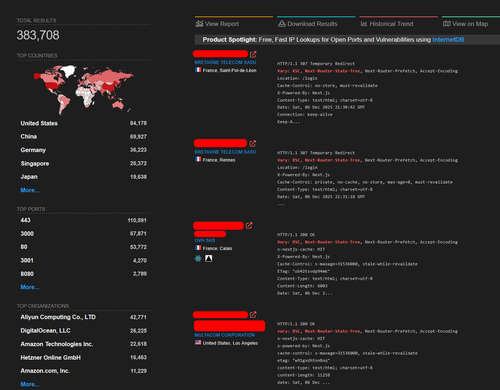The height and width of the screenshot is (390, 500).
Task: Click the total results number 383,708
Action: pyautogui.click(x=38, y=35)
